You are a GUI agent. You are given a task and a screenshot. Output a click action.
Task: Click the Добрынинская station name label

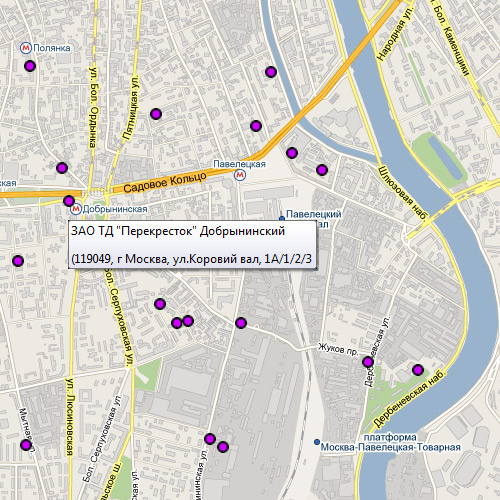click(x=115, y=209)
